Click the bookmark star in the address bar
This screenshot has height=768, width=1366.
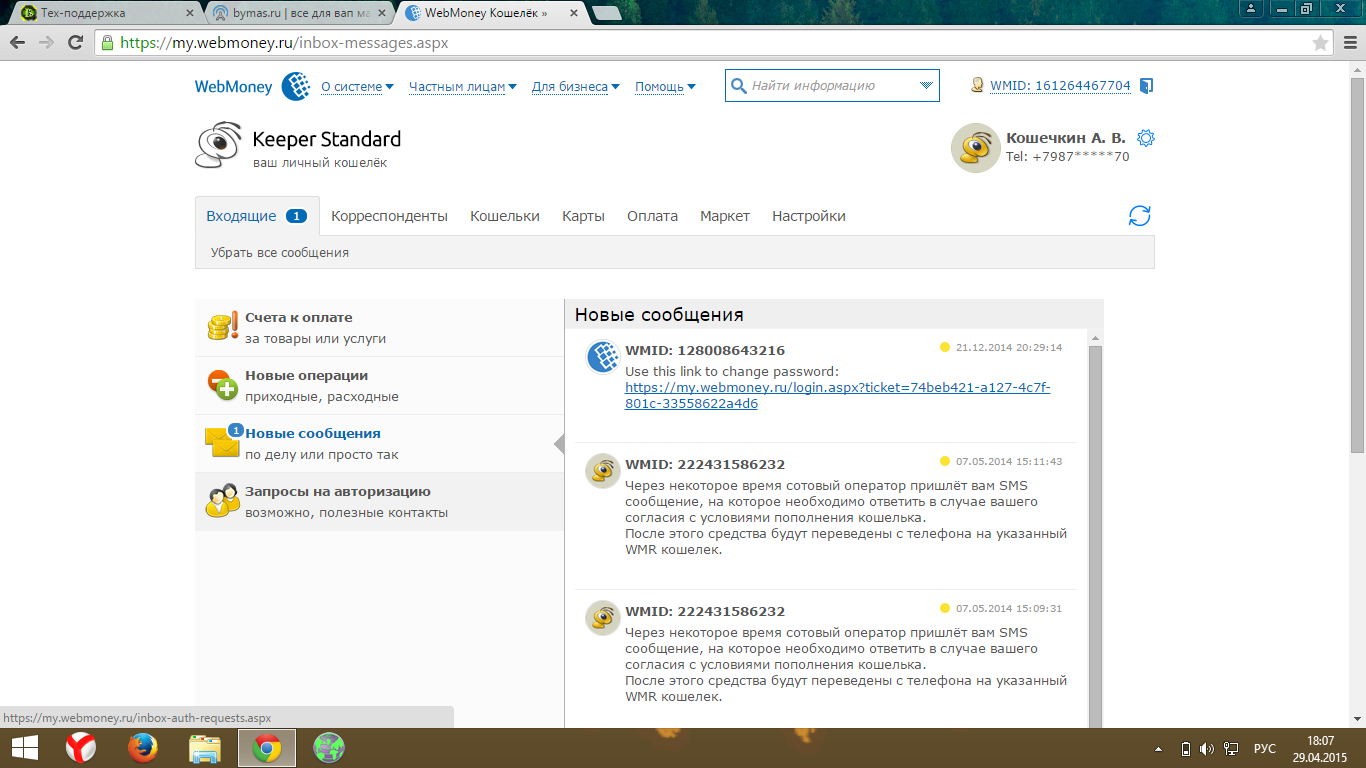point(1320,43)
